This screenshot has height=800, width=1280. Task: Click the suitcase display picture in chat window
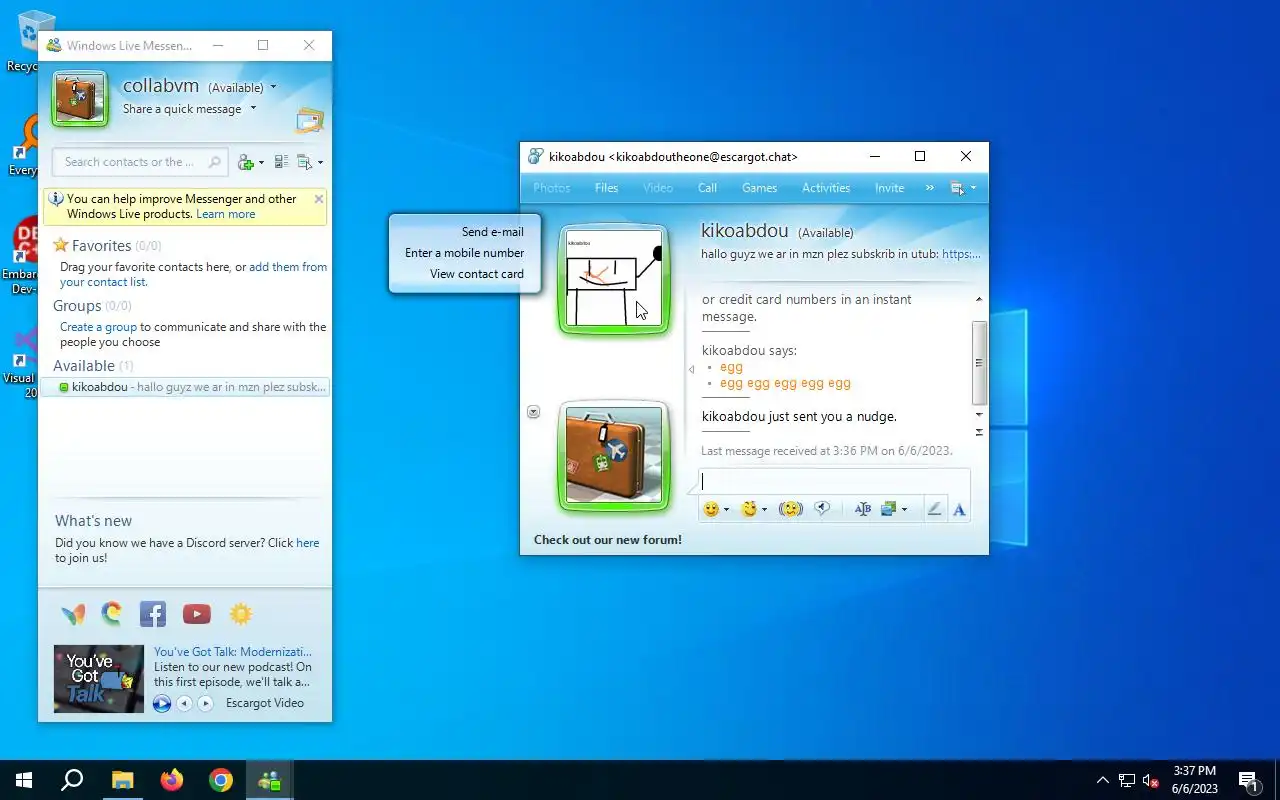[614, 455]
